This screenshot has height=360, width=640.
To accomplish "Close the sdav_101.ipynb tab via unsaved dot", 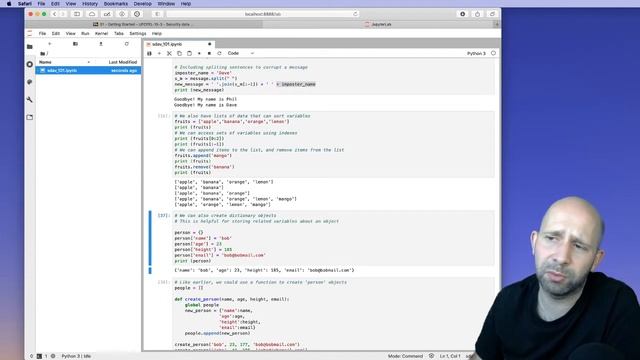I will (210, 44).
